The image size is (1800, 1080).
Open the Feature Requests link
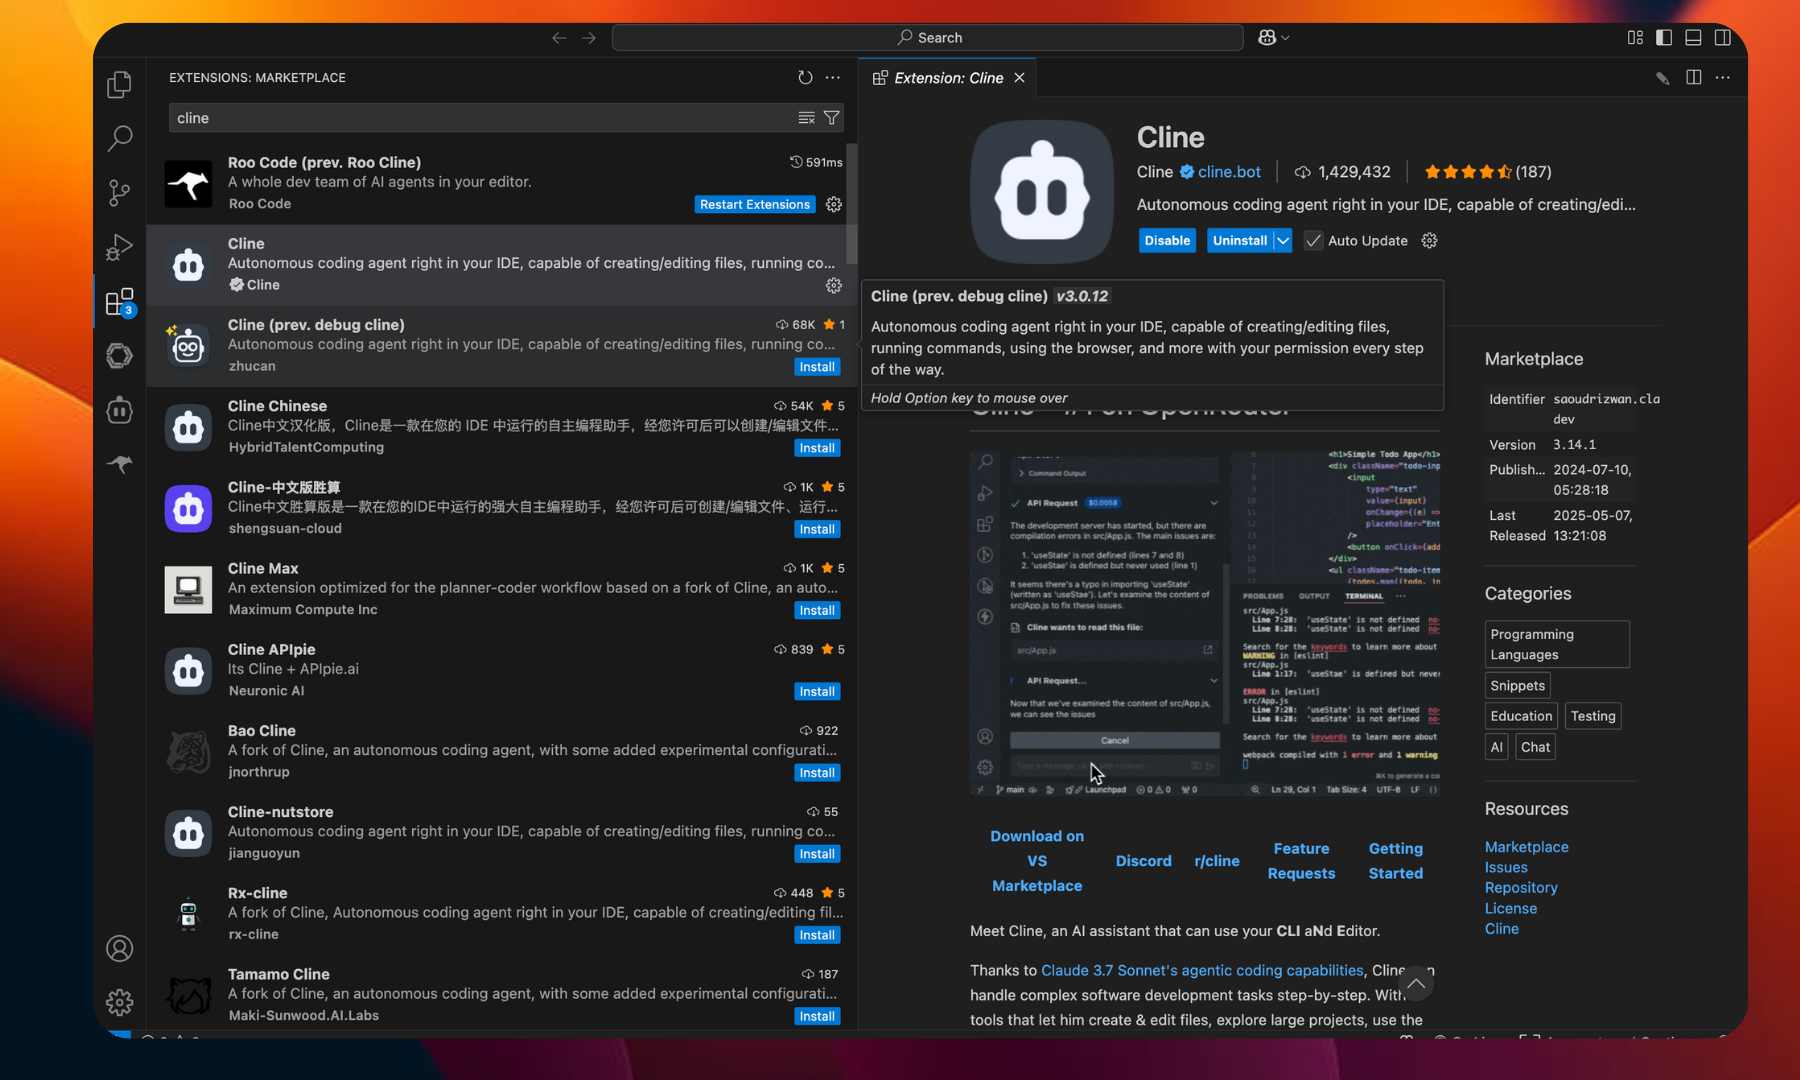tap(1301, 861)
